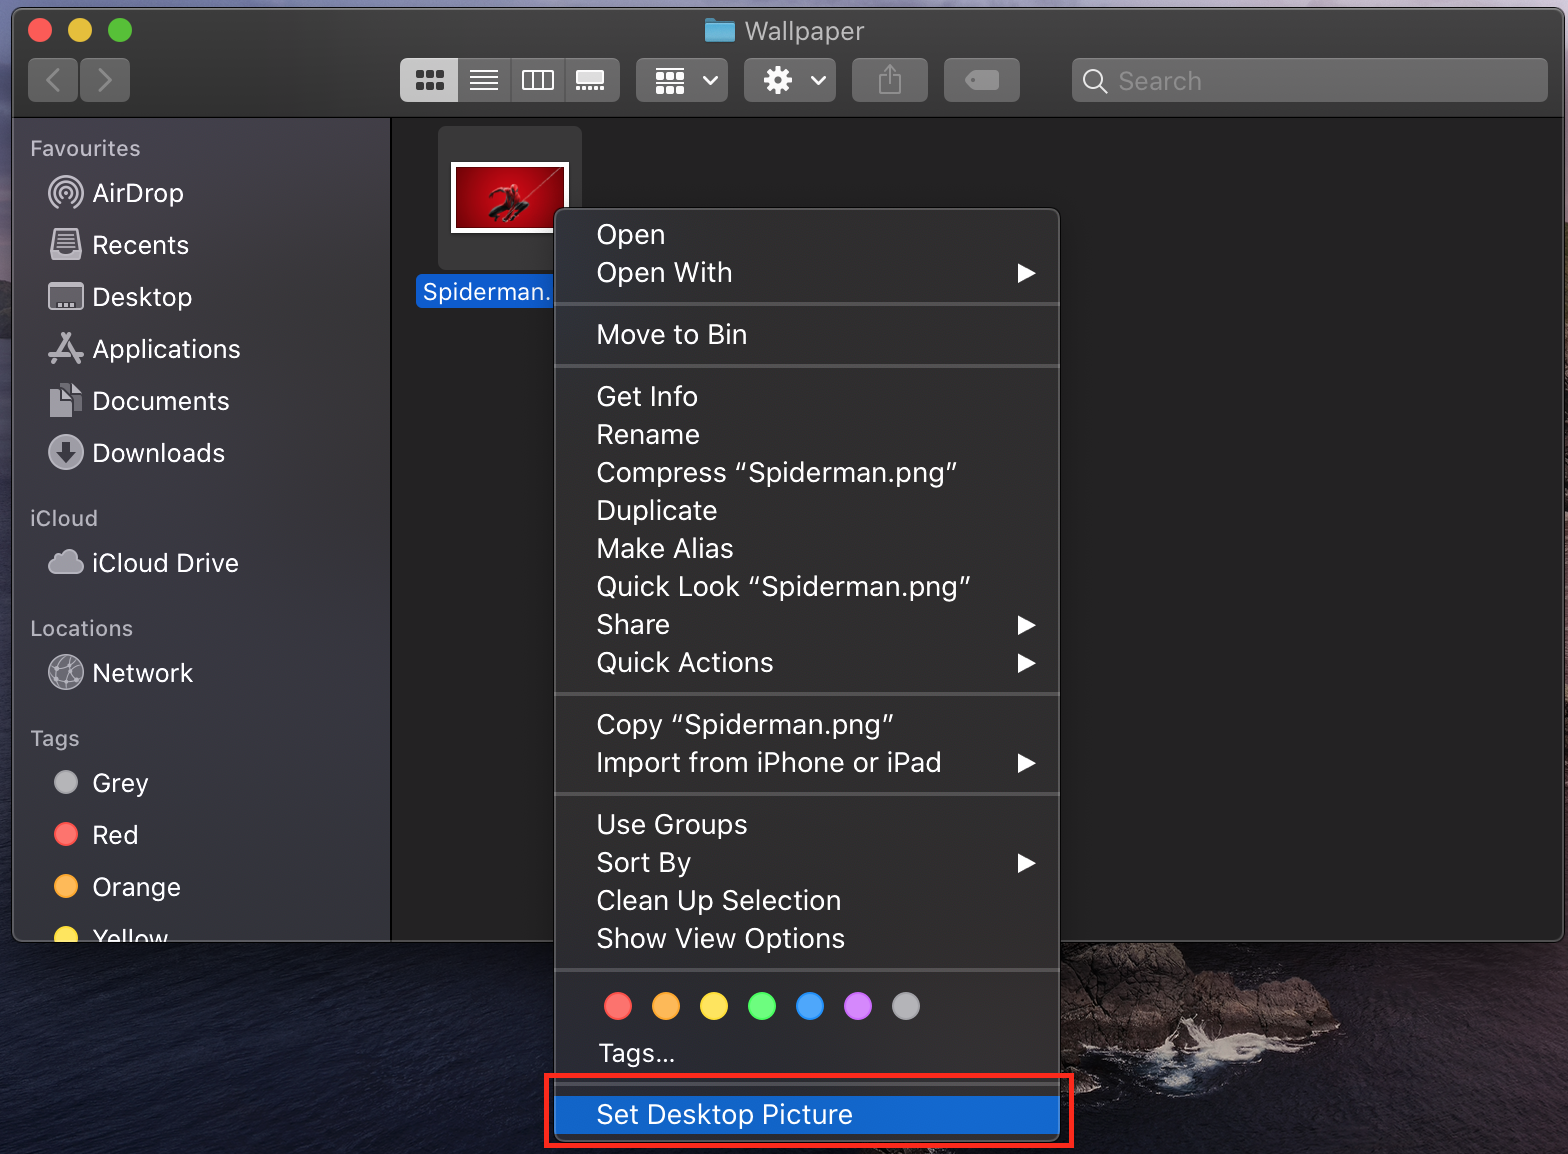
Task: Open Recents in the sidebar
Action: click(x=119, y=245)
